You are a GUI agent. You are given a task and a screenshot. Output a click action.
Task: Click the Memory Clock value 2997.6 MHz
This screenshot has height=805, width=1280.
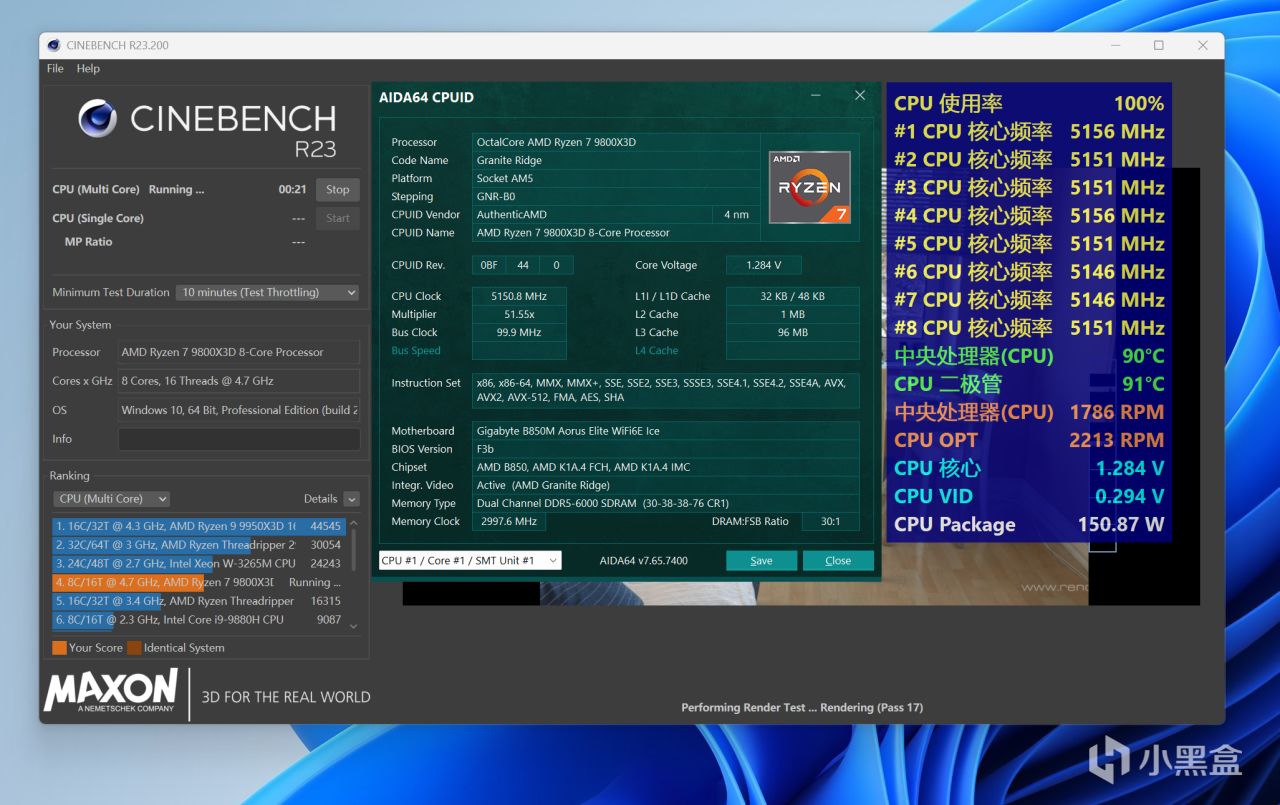(509, 522)
